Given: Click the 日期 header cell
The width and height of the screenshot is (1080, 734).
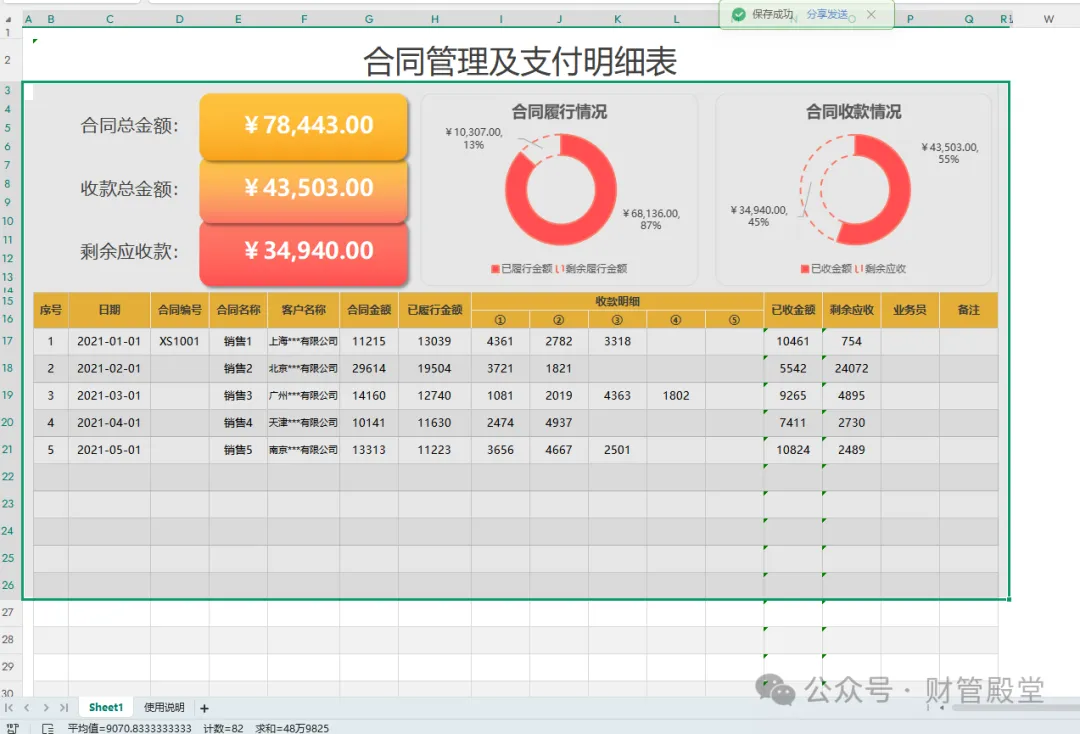Looking at the screenshot, I should click(110, 310).
